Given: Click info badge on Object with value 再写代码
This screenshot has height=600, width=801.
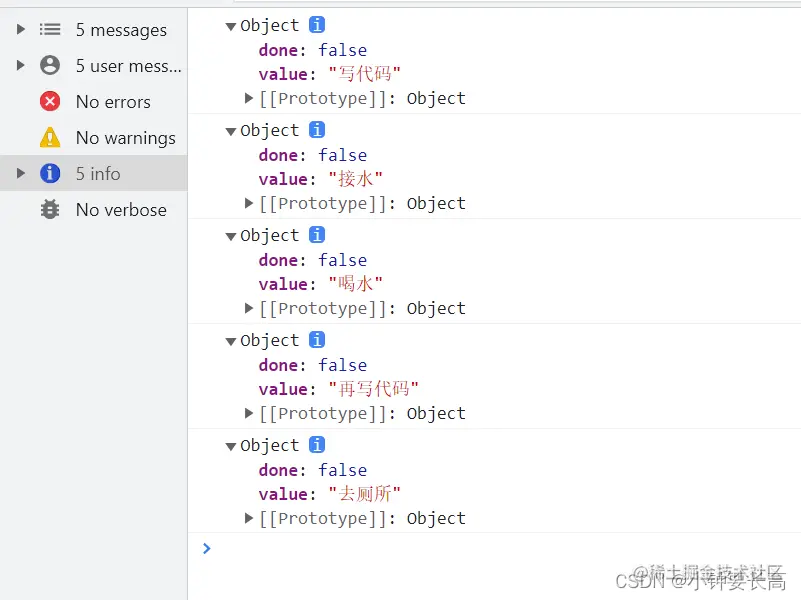Looking at the screenshot, I should [x=317, y=340].
